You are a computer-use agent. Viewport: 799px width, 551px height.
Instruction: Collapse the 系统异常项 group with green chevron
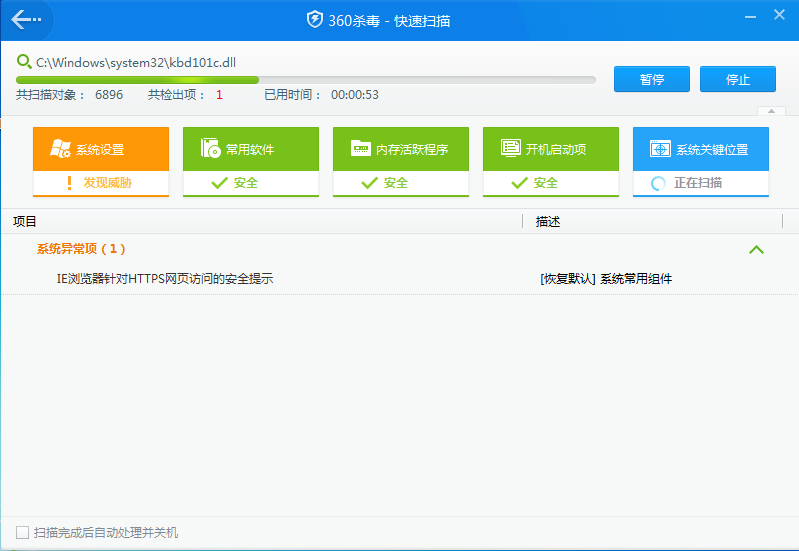point(756,249)
